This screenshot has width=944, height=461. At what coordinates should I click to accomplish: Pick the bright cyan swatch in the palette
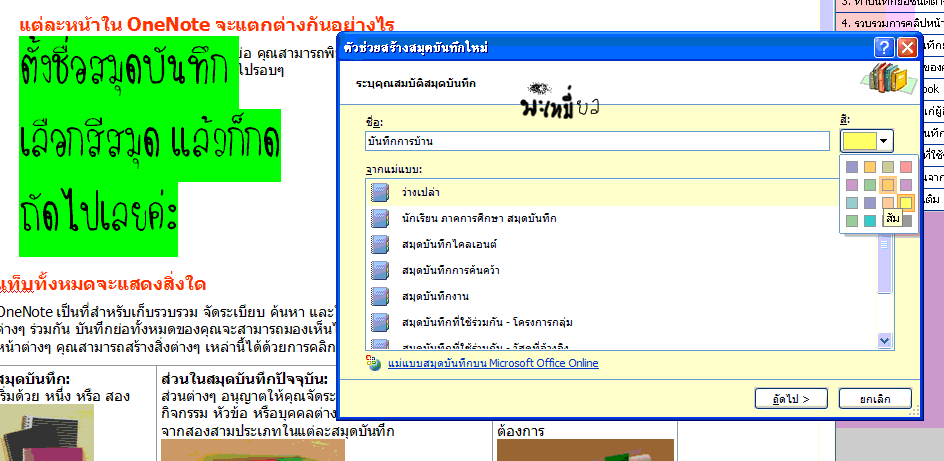pos(870,221)
